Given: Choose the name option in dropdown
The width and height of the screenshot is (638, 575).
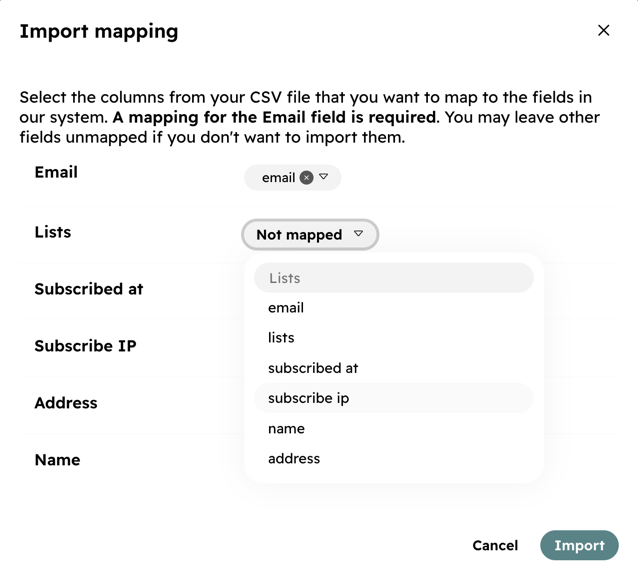Looking at the screenshot, I should (286, 428).
